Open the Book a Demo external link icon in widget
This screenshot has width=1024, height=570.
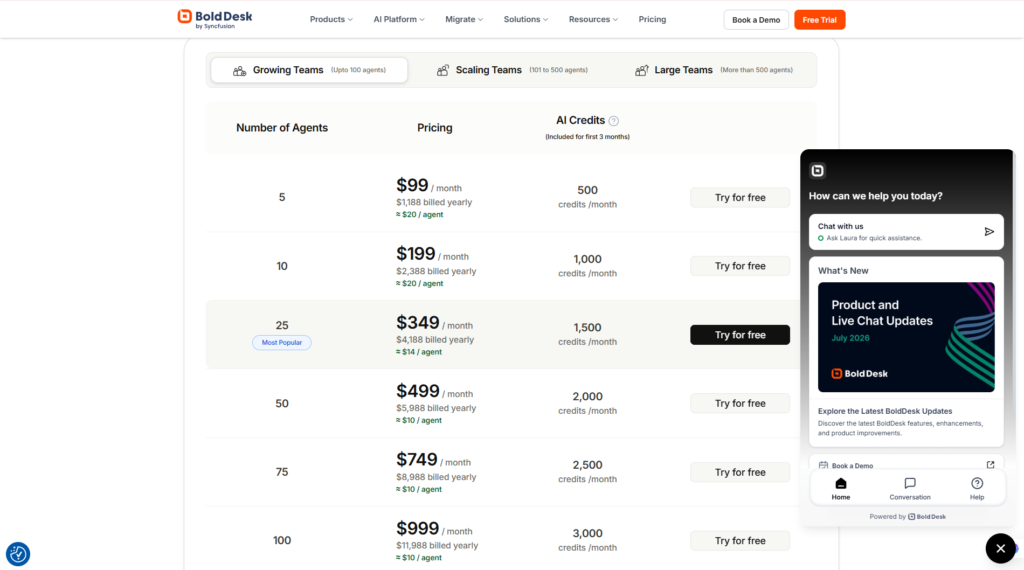(990, 465)
